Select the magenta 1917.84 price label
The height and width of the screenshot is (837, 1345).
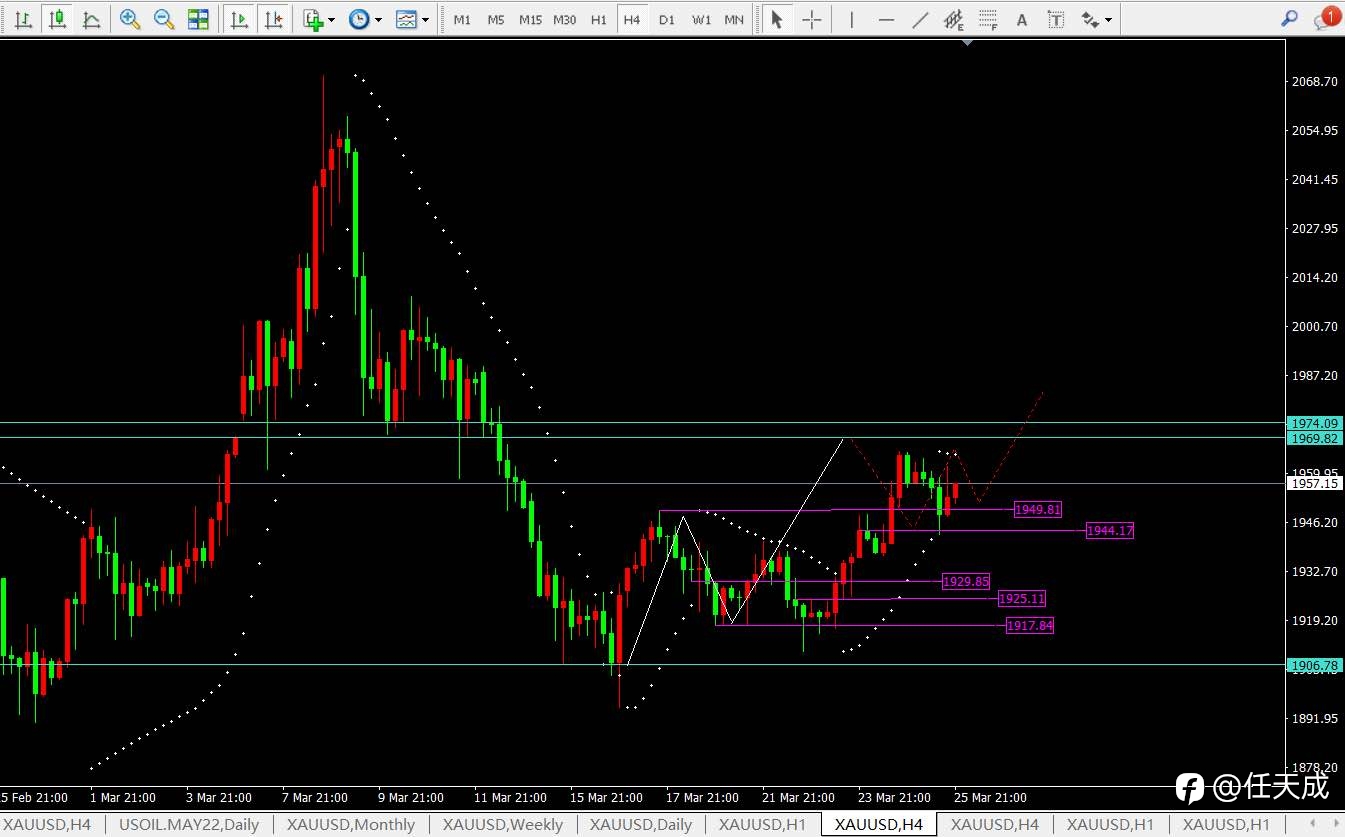click(x=1030, y=626)
